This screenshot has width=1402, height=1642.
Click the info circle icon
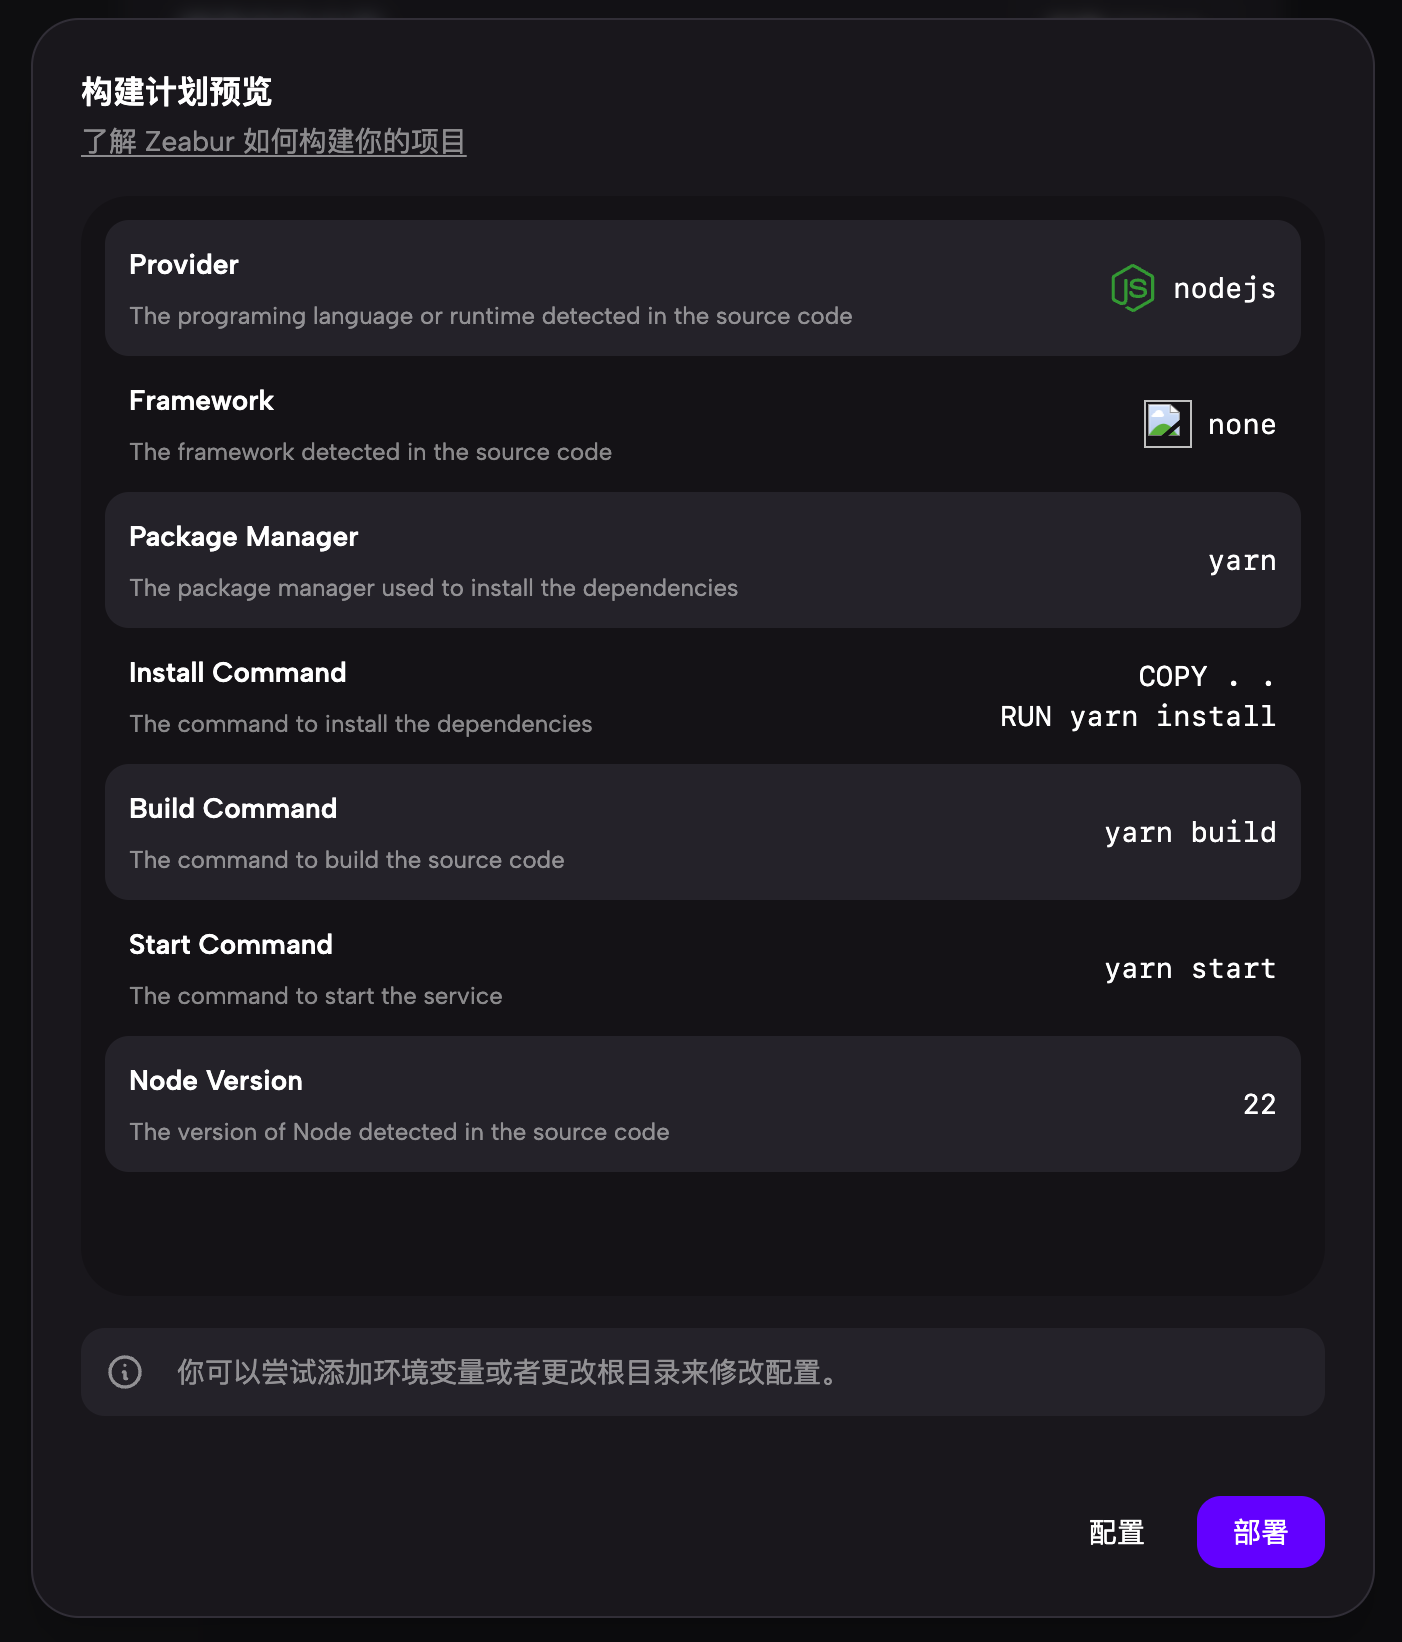pyautogui.click(x=125, y=1372)
